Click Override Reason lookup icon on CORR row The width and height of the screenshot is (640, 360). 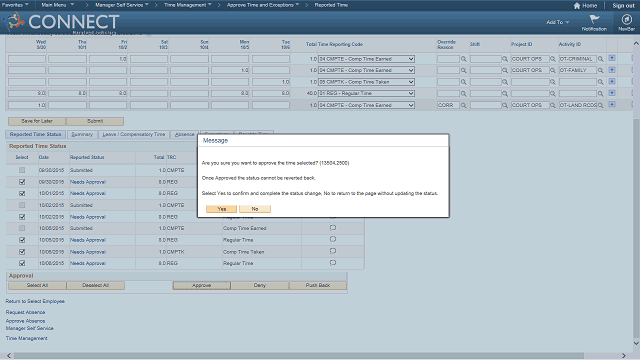463,105
